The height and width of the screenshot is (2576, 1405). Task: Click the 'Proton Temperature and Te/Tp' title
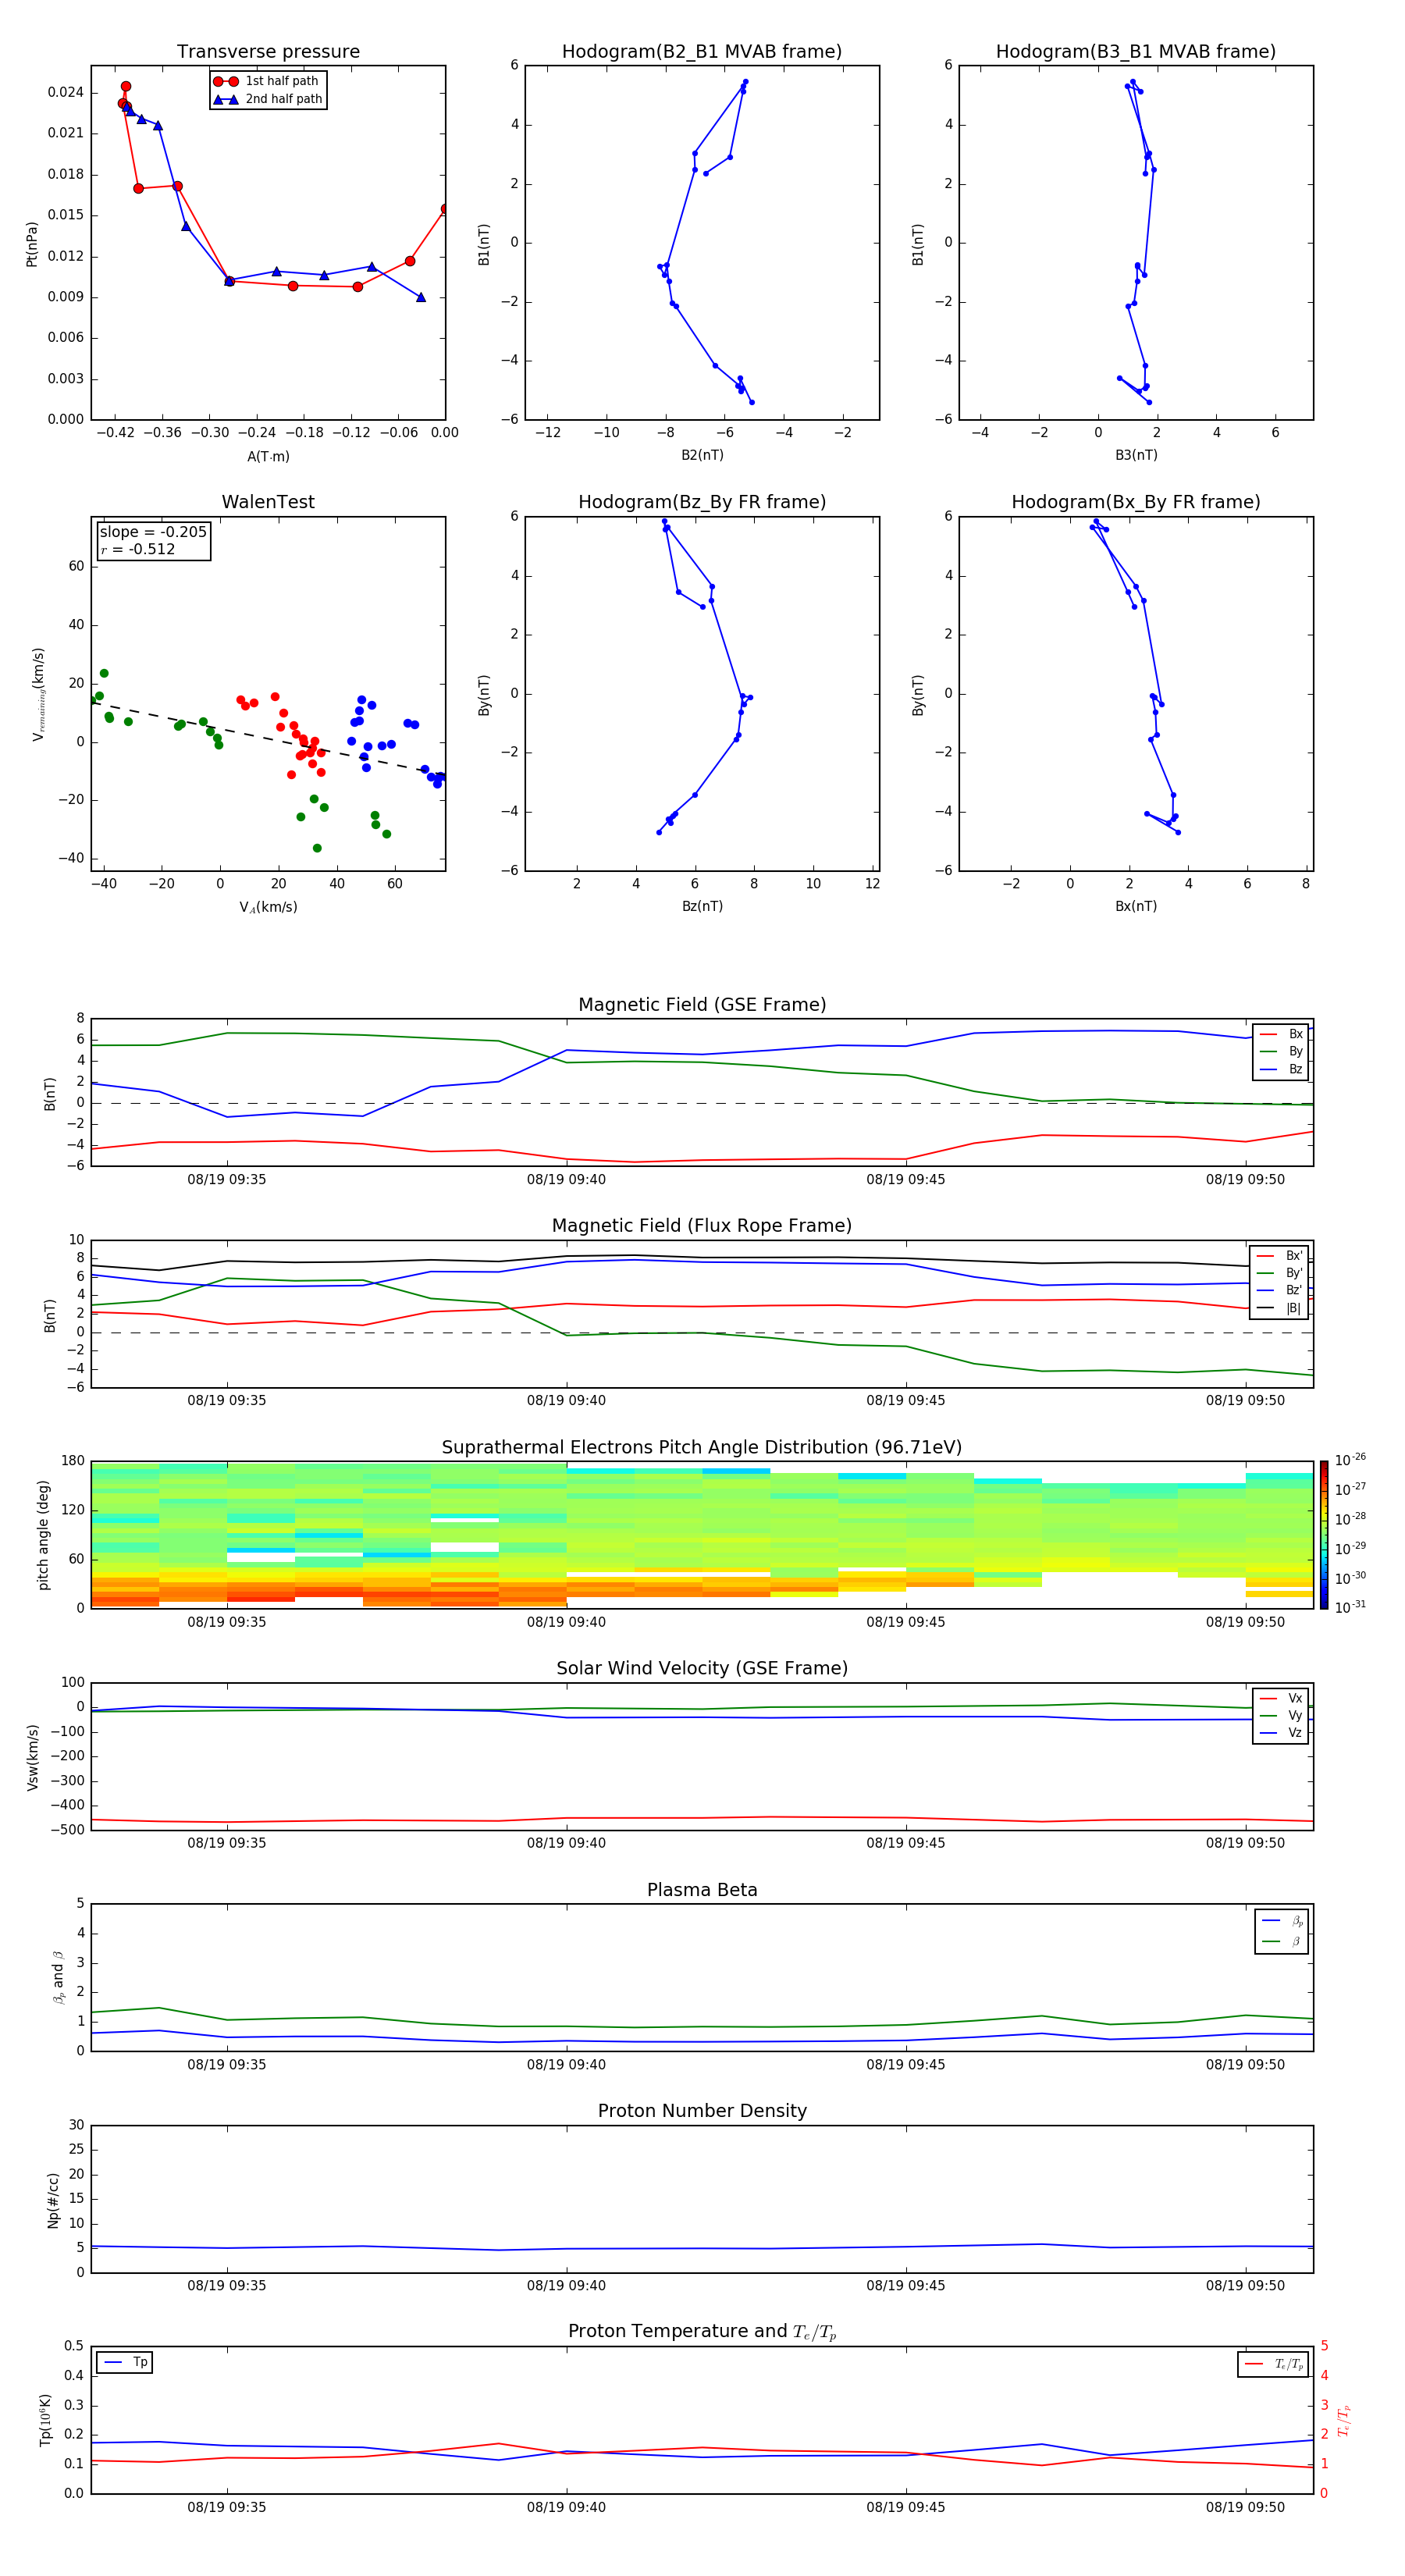(702, 2332)
